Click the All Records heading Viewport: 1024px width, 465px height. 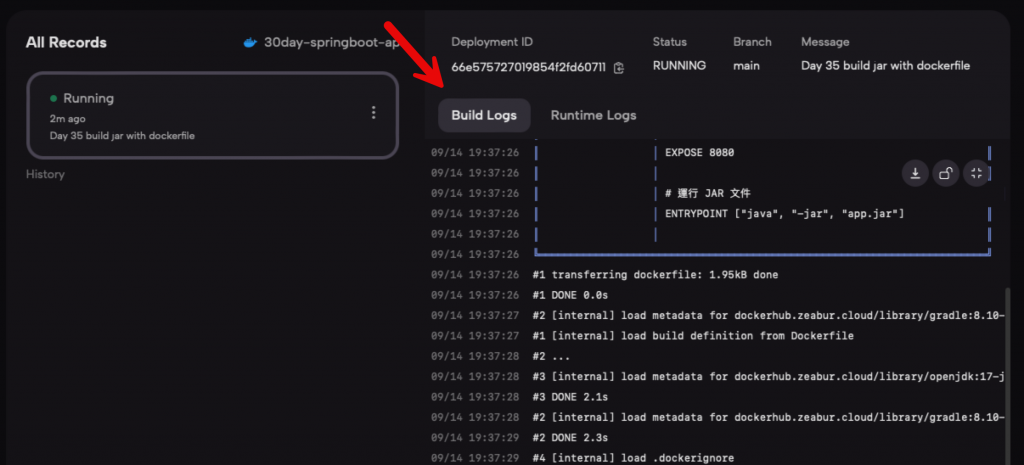click(x=66, y=42)
